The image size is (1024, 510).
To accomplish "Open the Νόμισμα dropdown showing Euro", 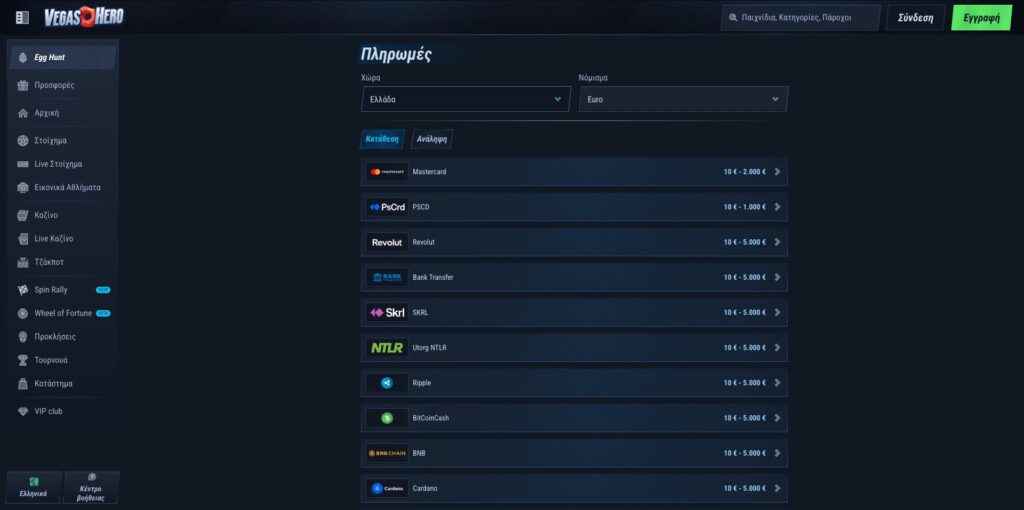I will (x=683, y=99).
